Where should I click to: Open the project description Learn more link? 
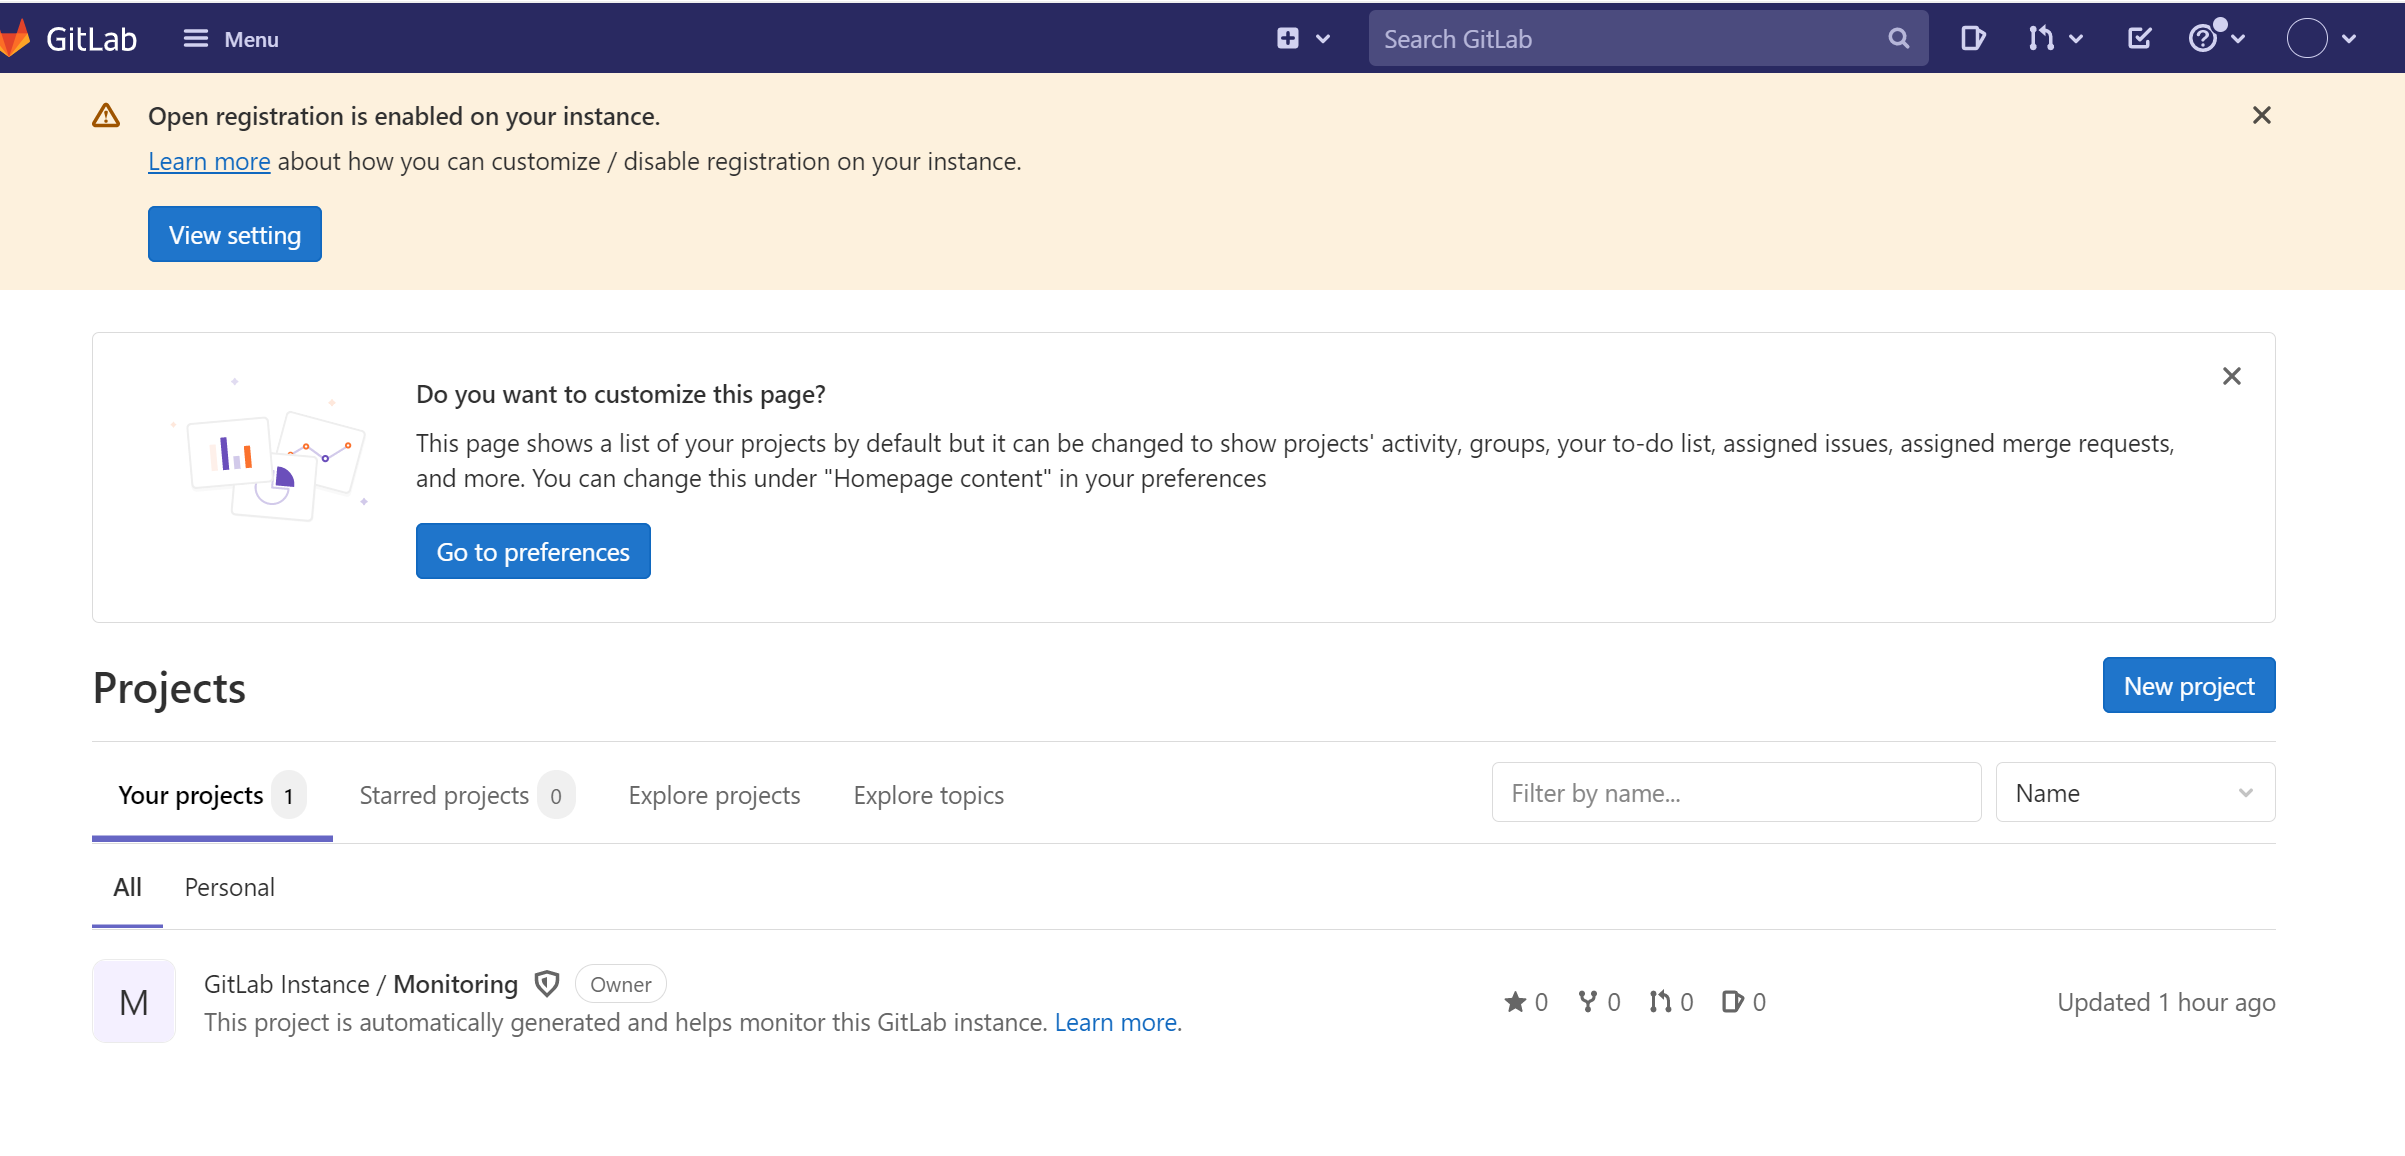pyautogui.click(x=1116, y=1022)
